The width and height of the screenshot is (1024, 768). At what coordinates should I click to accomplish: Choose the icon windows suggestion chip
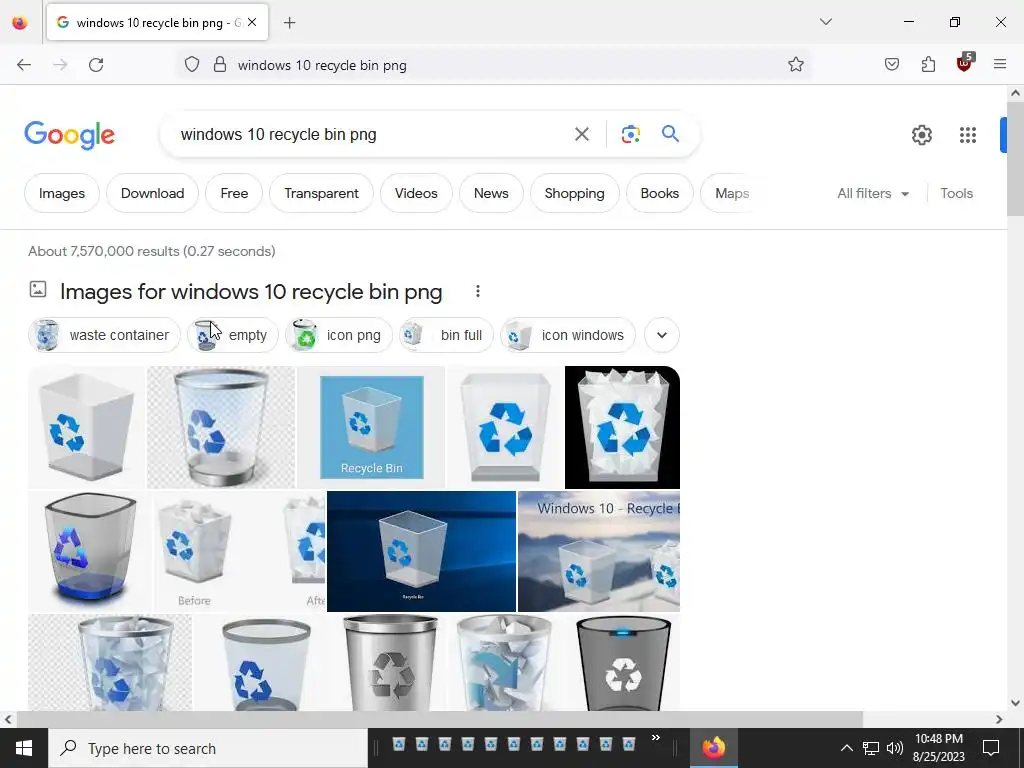tap(568, 335)
